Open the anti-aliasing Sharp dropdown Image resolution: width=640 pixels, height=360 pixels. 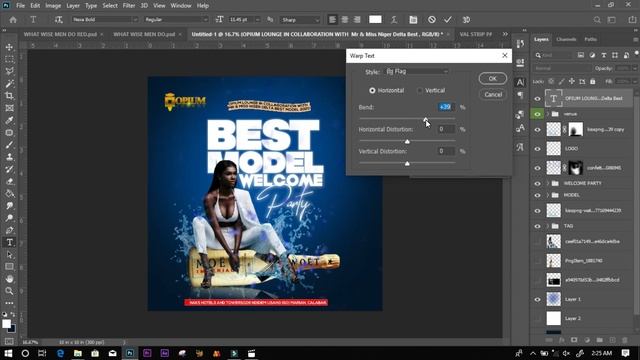pyautogui.click(x=300, y=20)
